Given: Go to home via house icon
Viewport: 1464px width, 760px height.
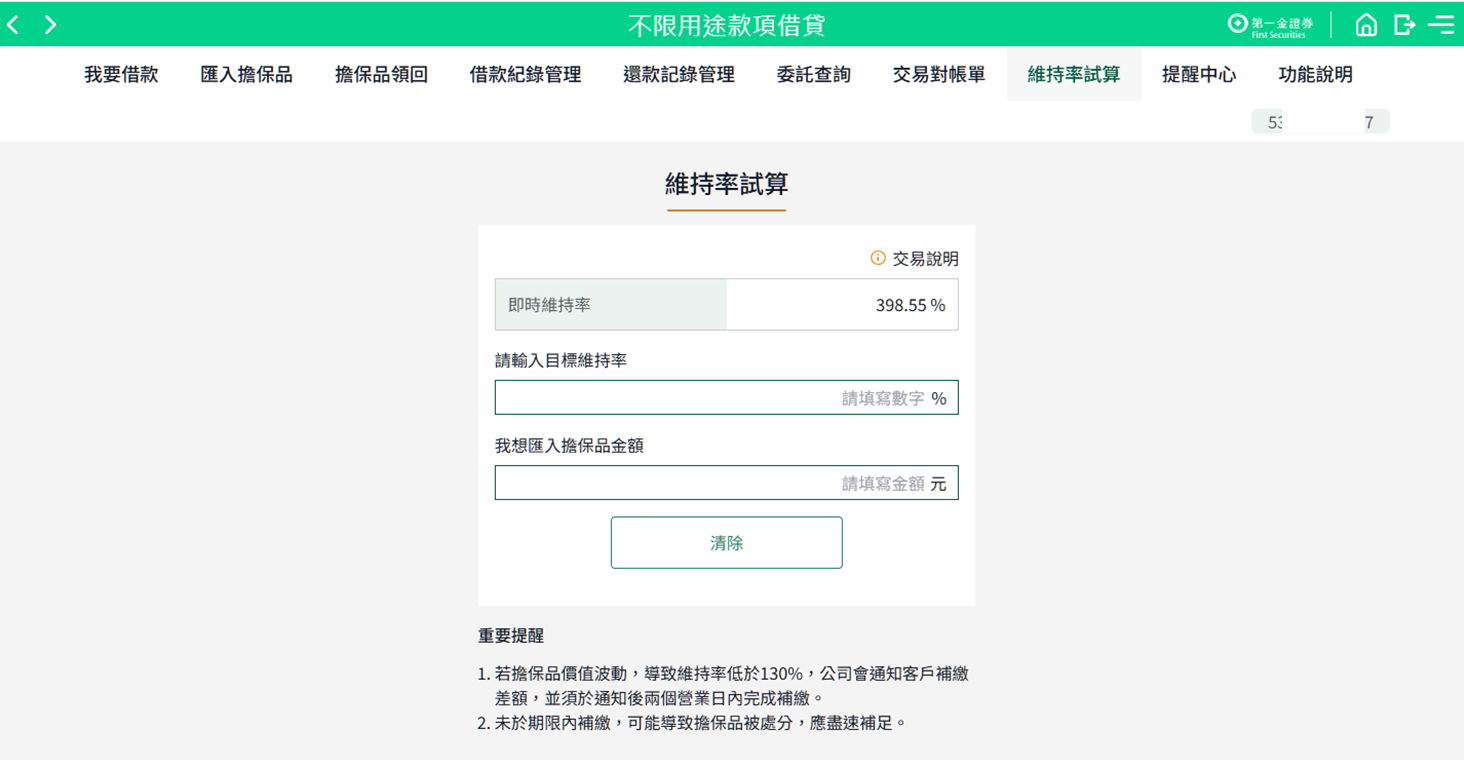Looking at the screenshot, I should [x=1366, y=25].
